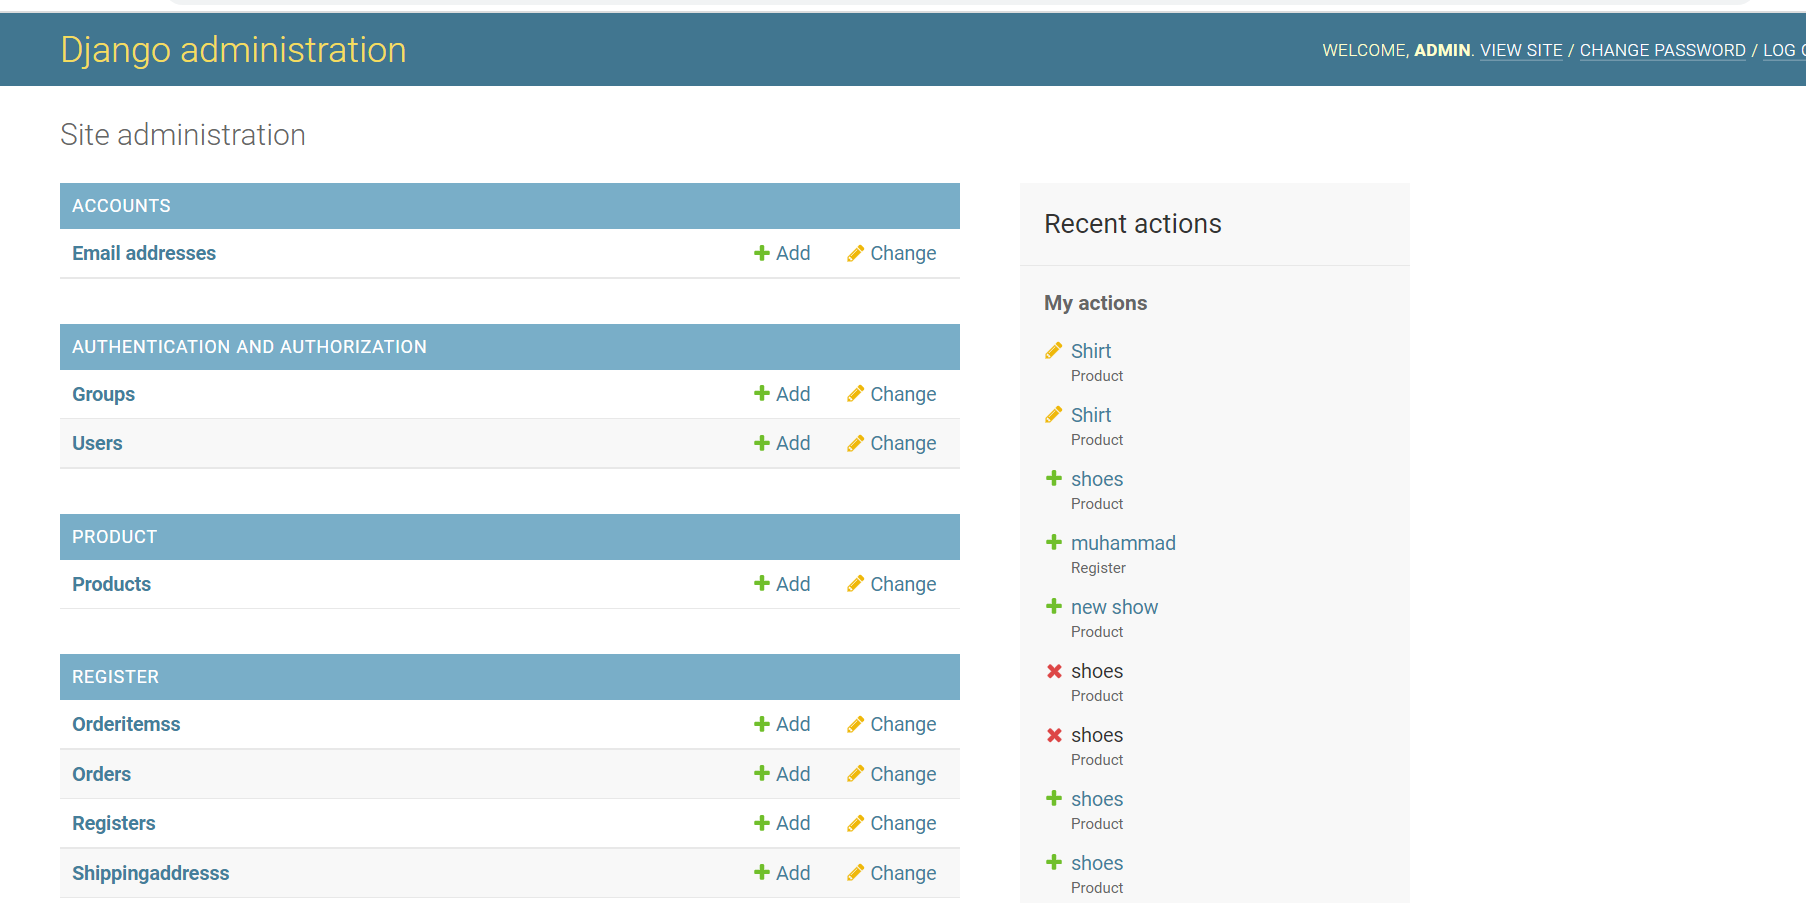Click the Change pencil icon for Users
Screen dimensions: 1806x903
[x=855, y=443]
